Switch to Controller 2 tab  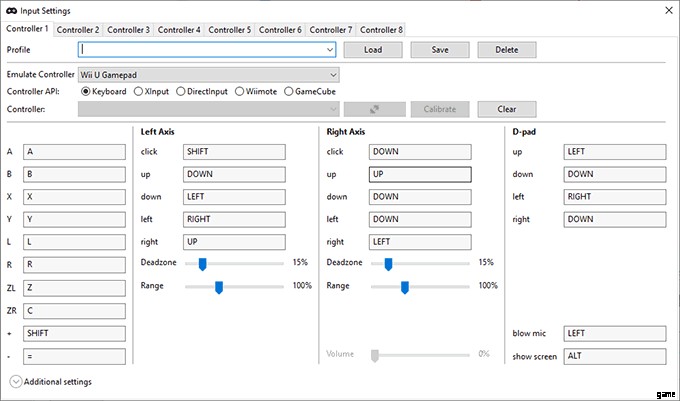click(x=78, y=30)
